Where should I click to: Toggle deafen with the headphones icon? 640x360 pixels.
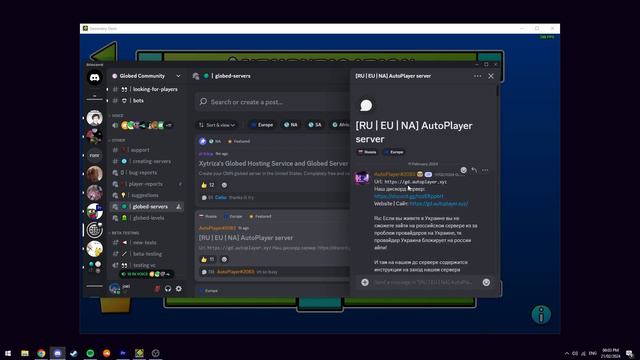point(168,289)
